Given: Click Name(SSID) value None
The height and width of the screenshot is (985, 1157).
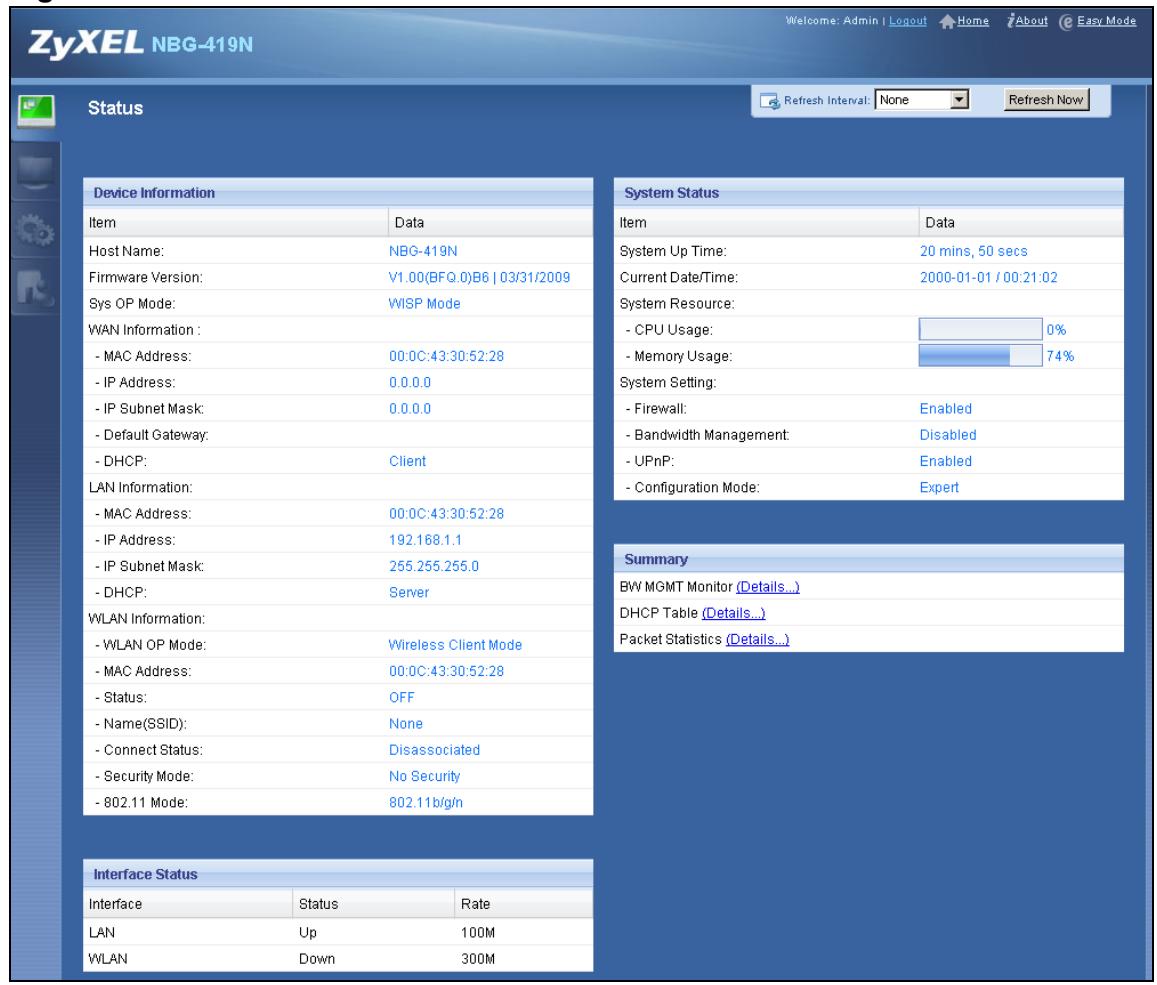Looking at the screenshot, I should (406, 724).
